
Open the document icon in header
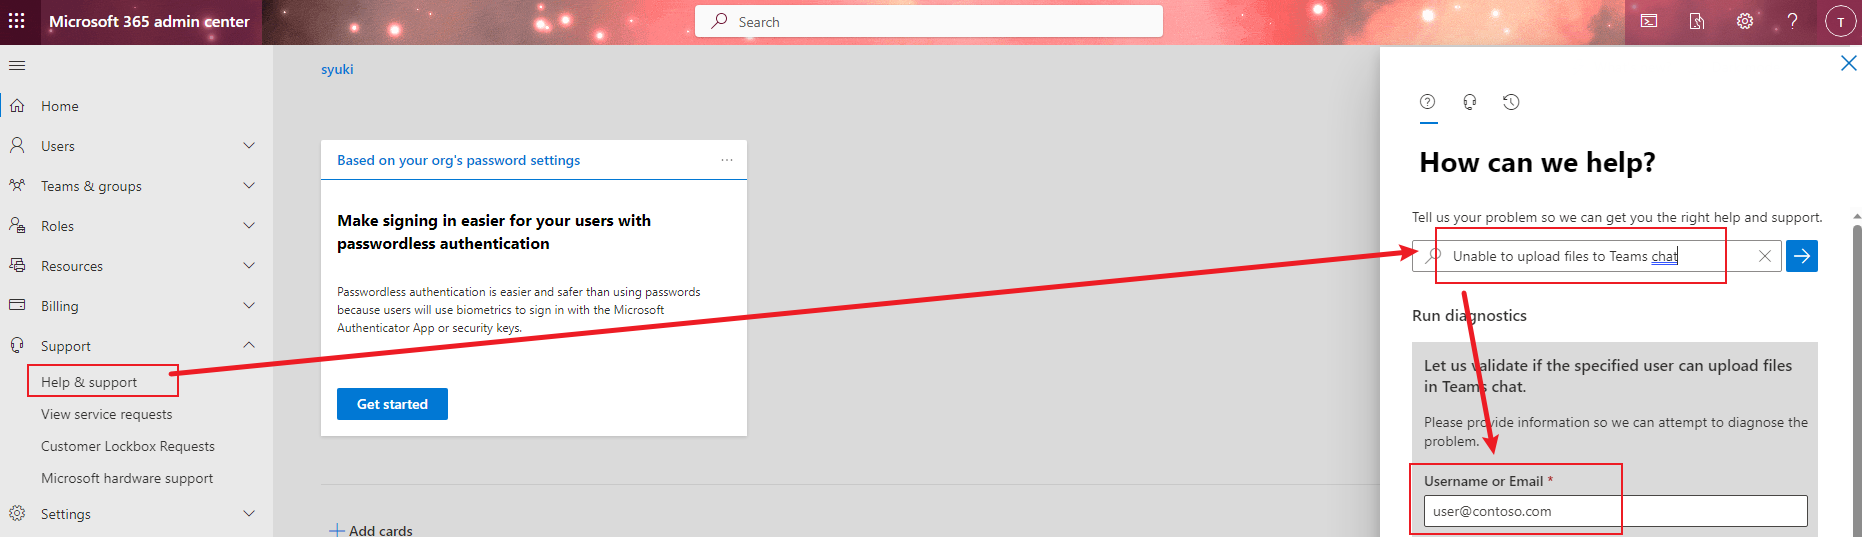point(1697,21)
